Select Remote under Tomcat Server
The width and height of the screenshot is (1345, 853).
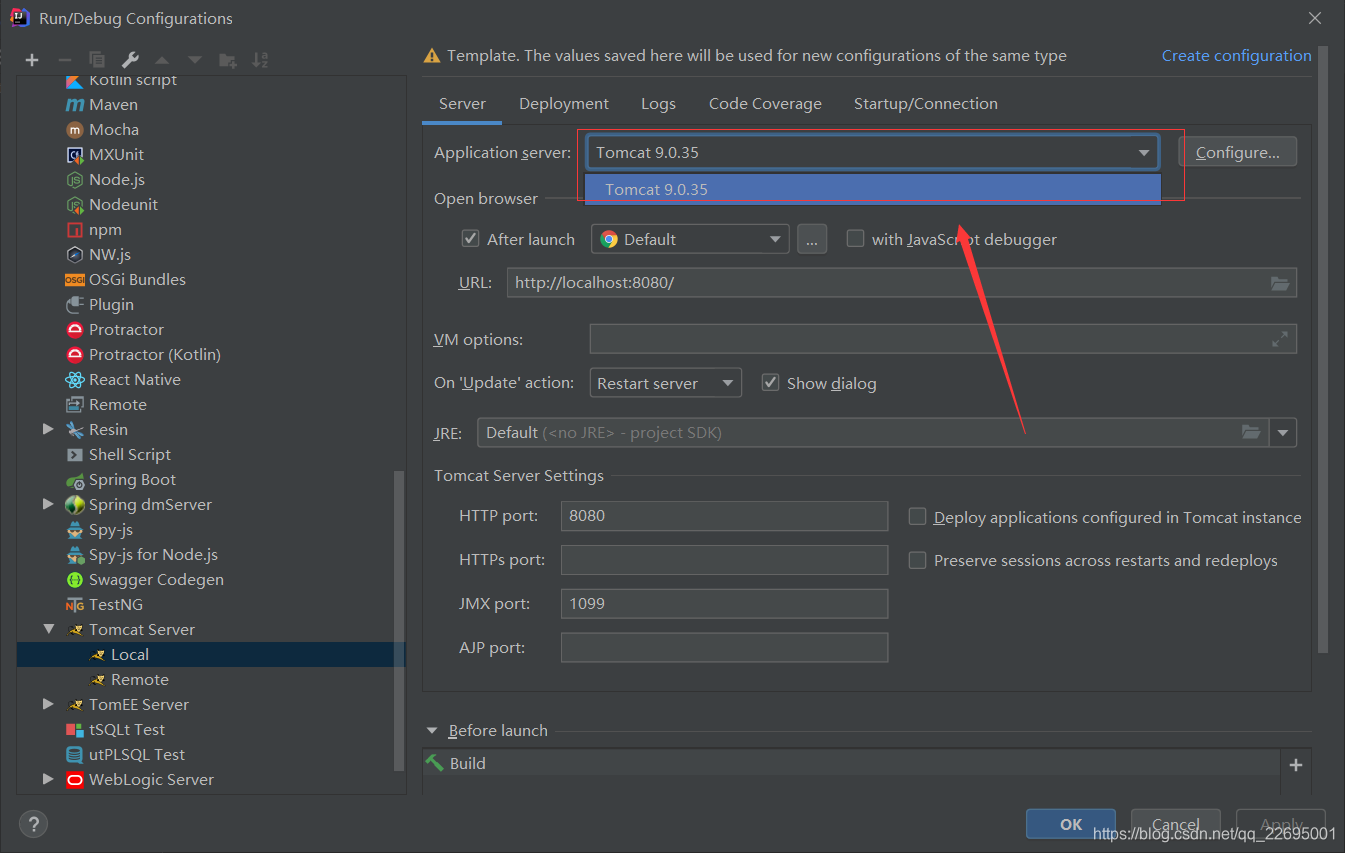pos(140,679)
